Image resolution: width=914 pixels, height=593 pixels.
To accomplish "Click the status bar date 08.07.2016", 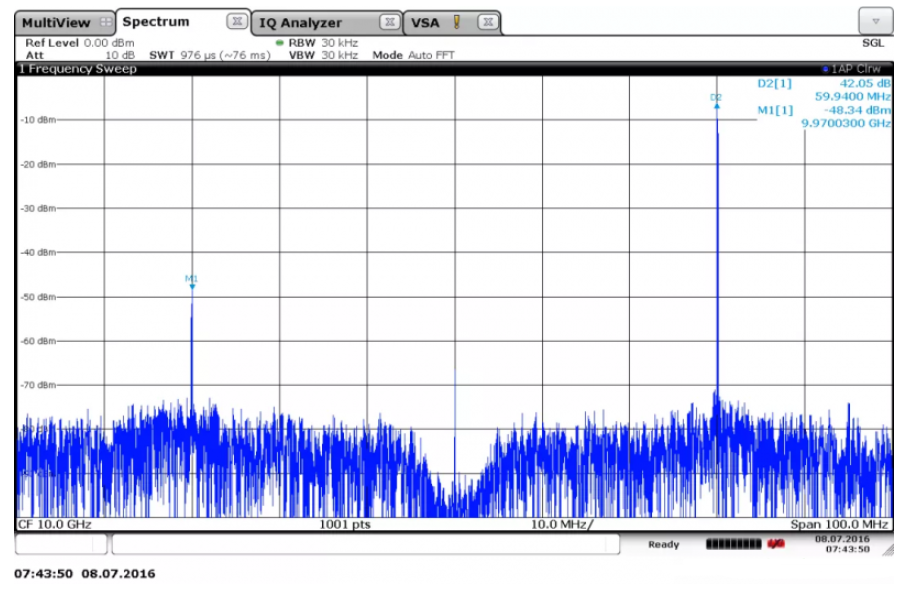I will point(842,539).
